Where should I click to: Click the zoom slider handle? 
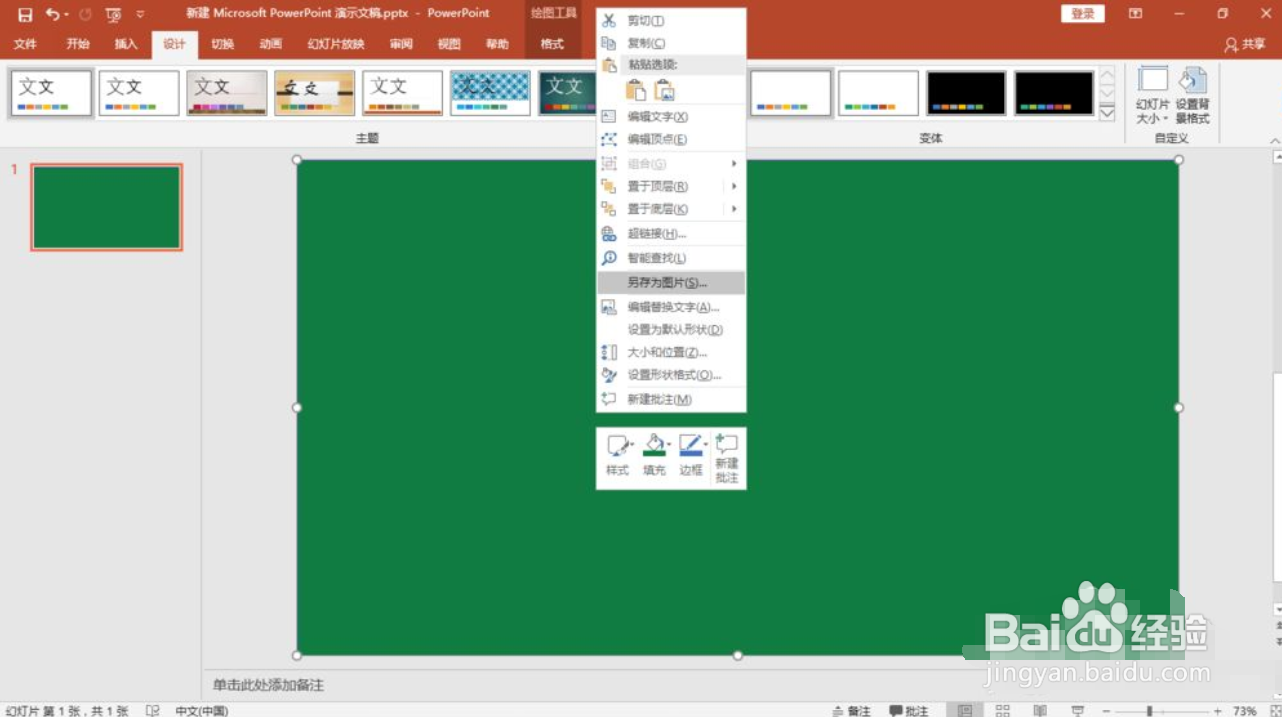click(x=1150, y=710)
